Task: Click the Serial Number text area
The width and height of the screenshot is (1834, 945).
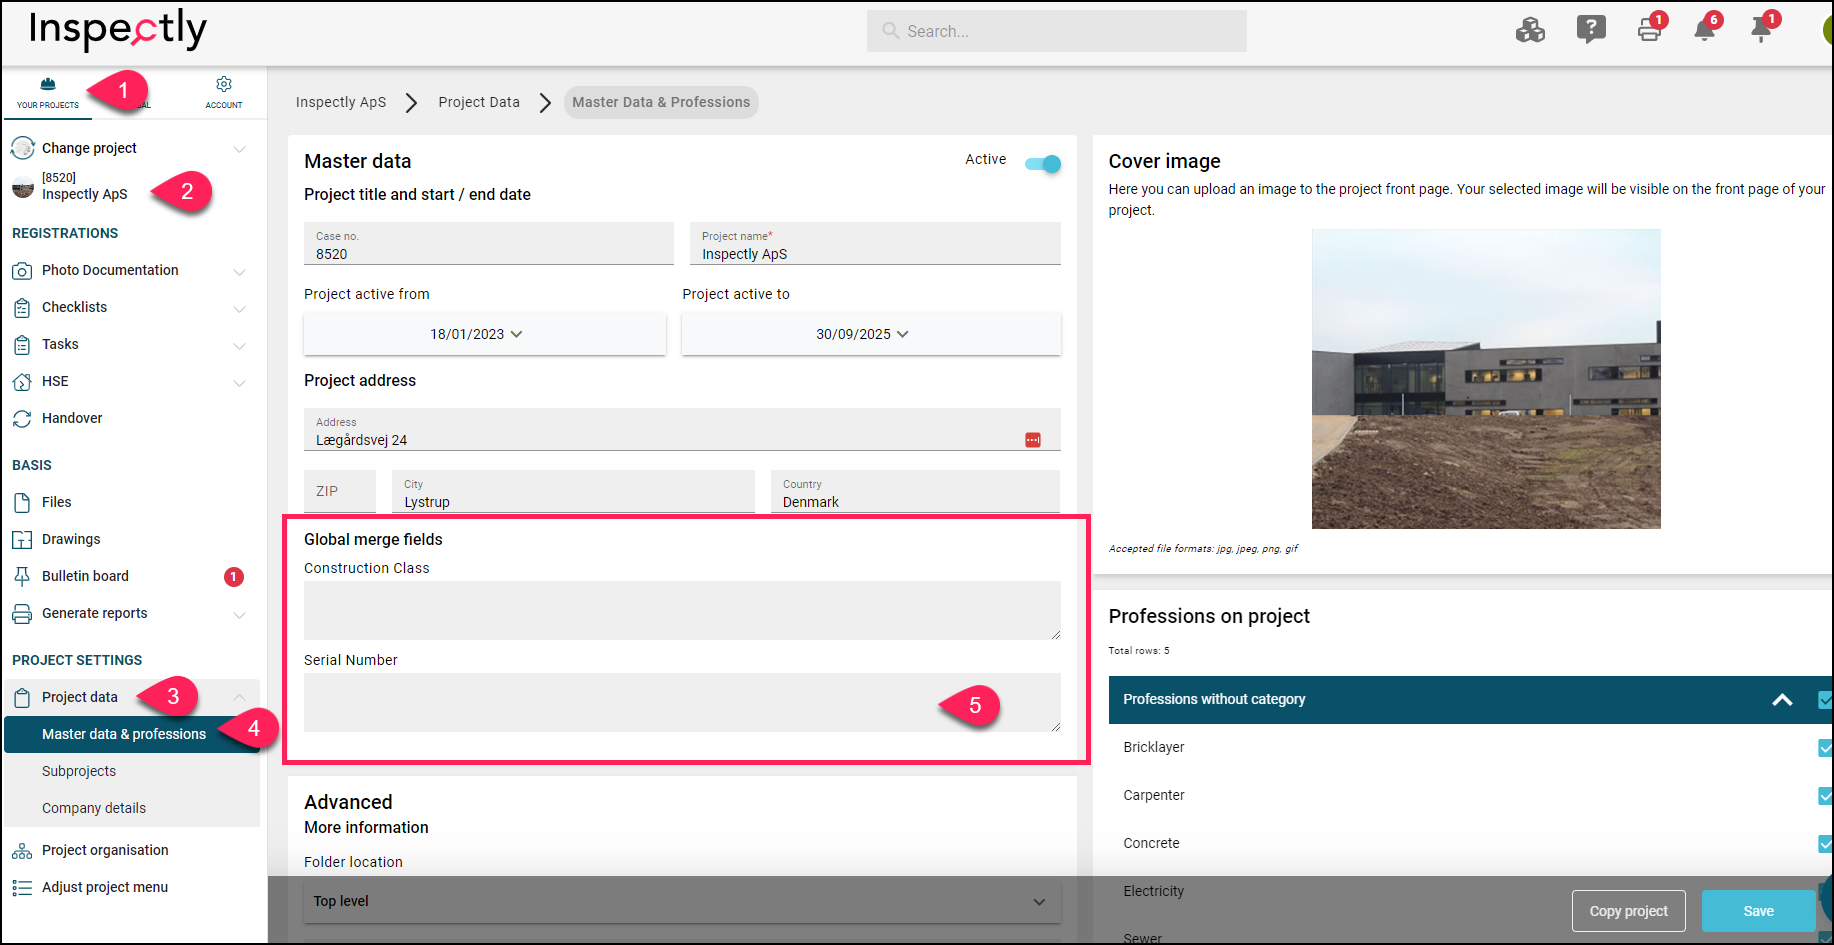Action: click(682, 702)
